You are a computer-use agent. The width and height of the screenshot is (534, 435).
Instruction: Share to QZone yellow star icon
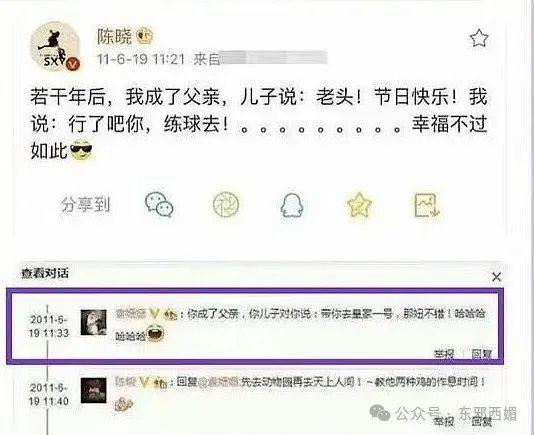[x=359, y=205]
